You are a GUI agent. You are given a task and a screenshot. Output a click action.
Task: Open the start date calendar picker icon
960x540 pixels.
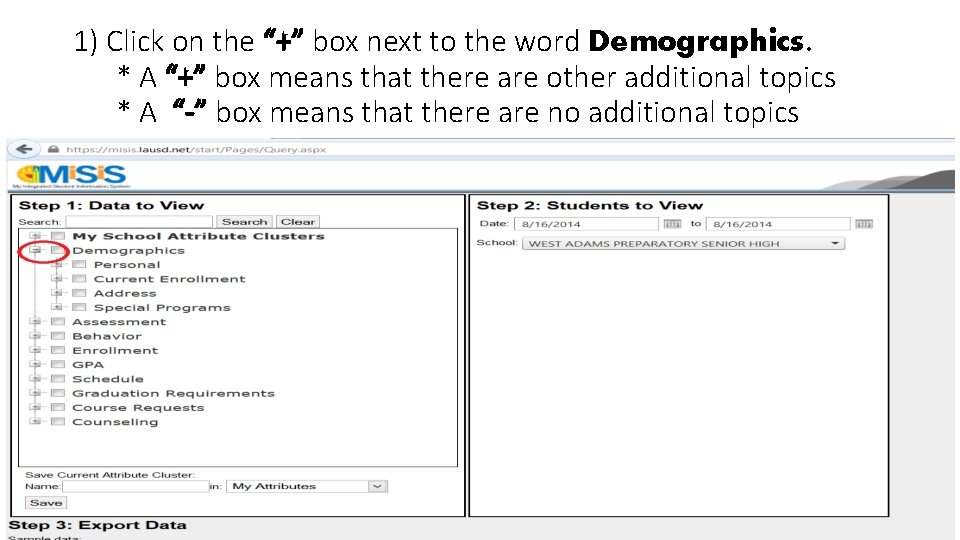tap(672, 224)
